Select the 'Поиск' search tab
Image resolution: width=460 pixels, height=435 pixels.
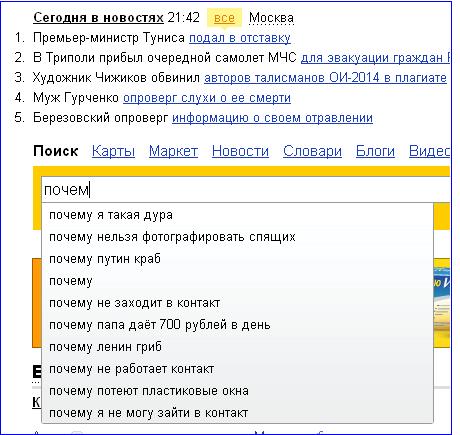click(56, 151)
